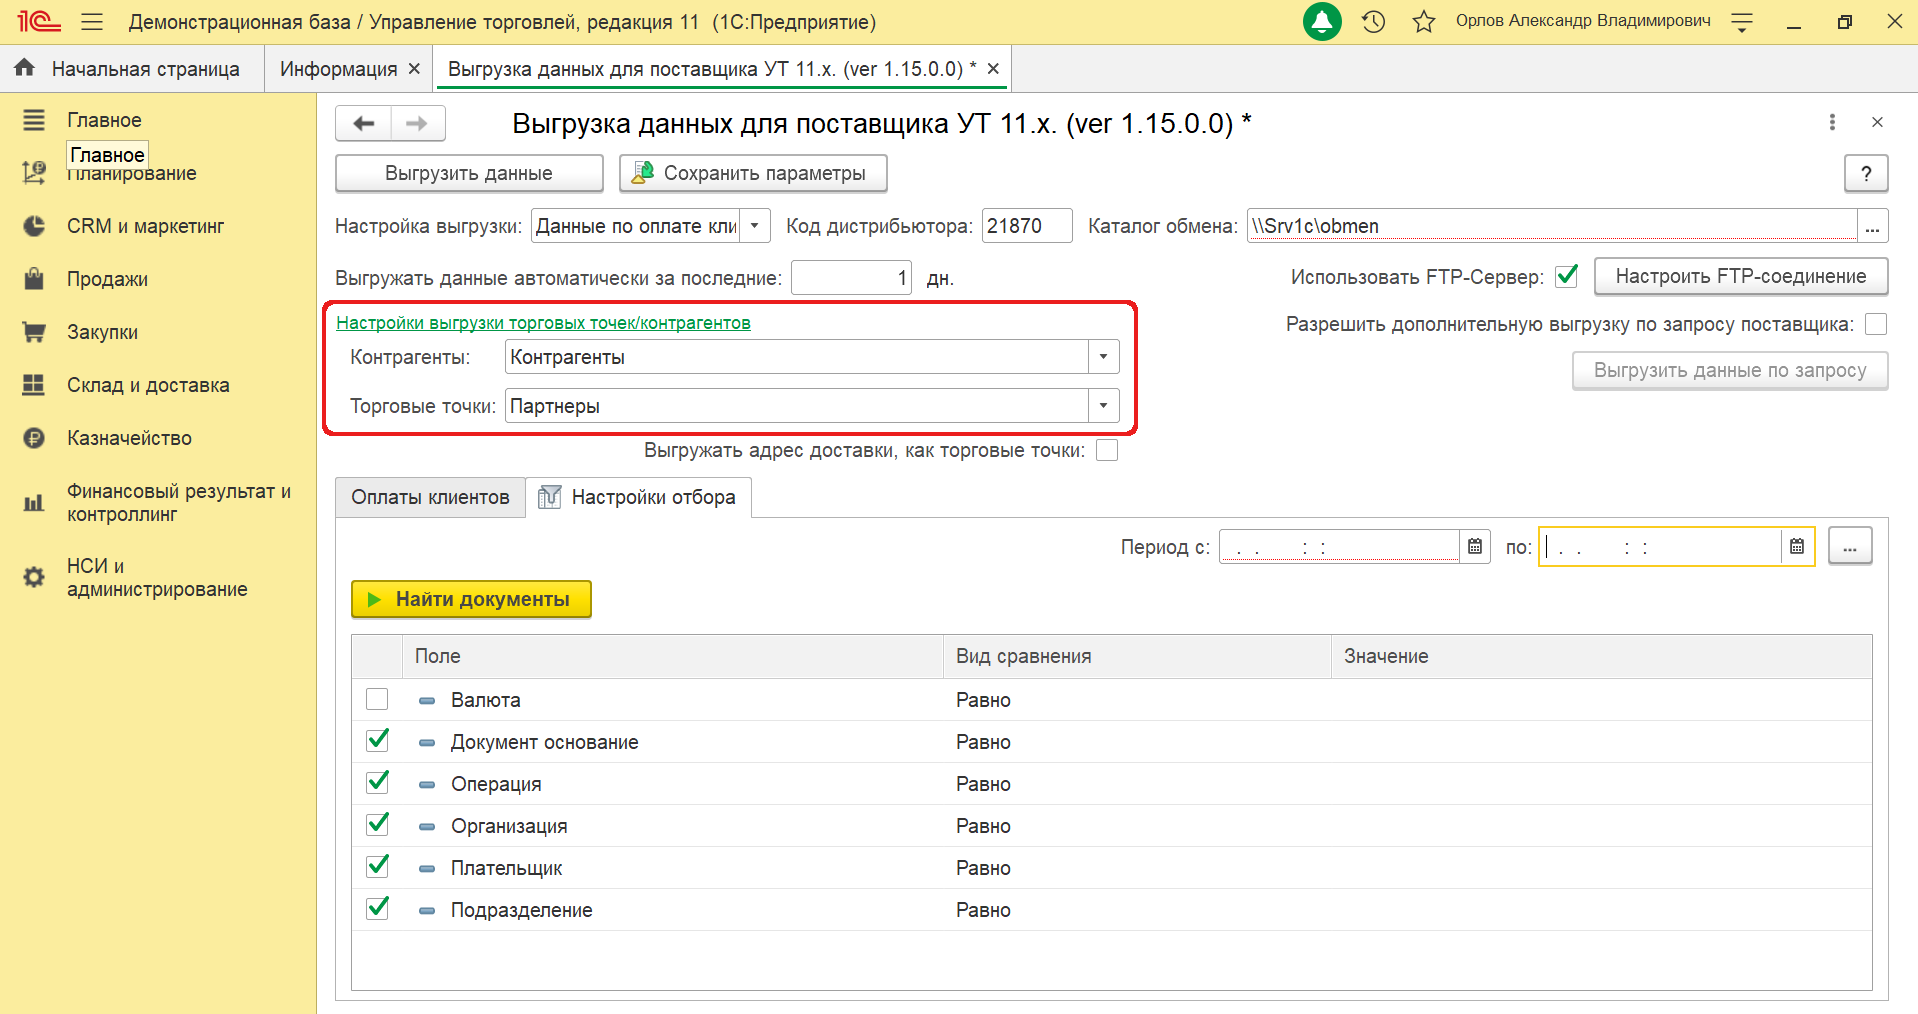
Task: Close the Информация tab
Action: [414, 68]
